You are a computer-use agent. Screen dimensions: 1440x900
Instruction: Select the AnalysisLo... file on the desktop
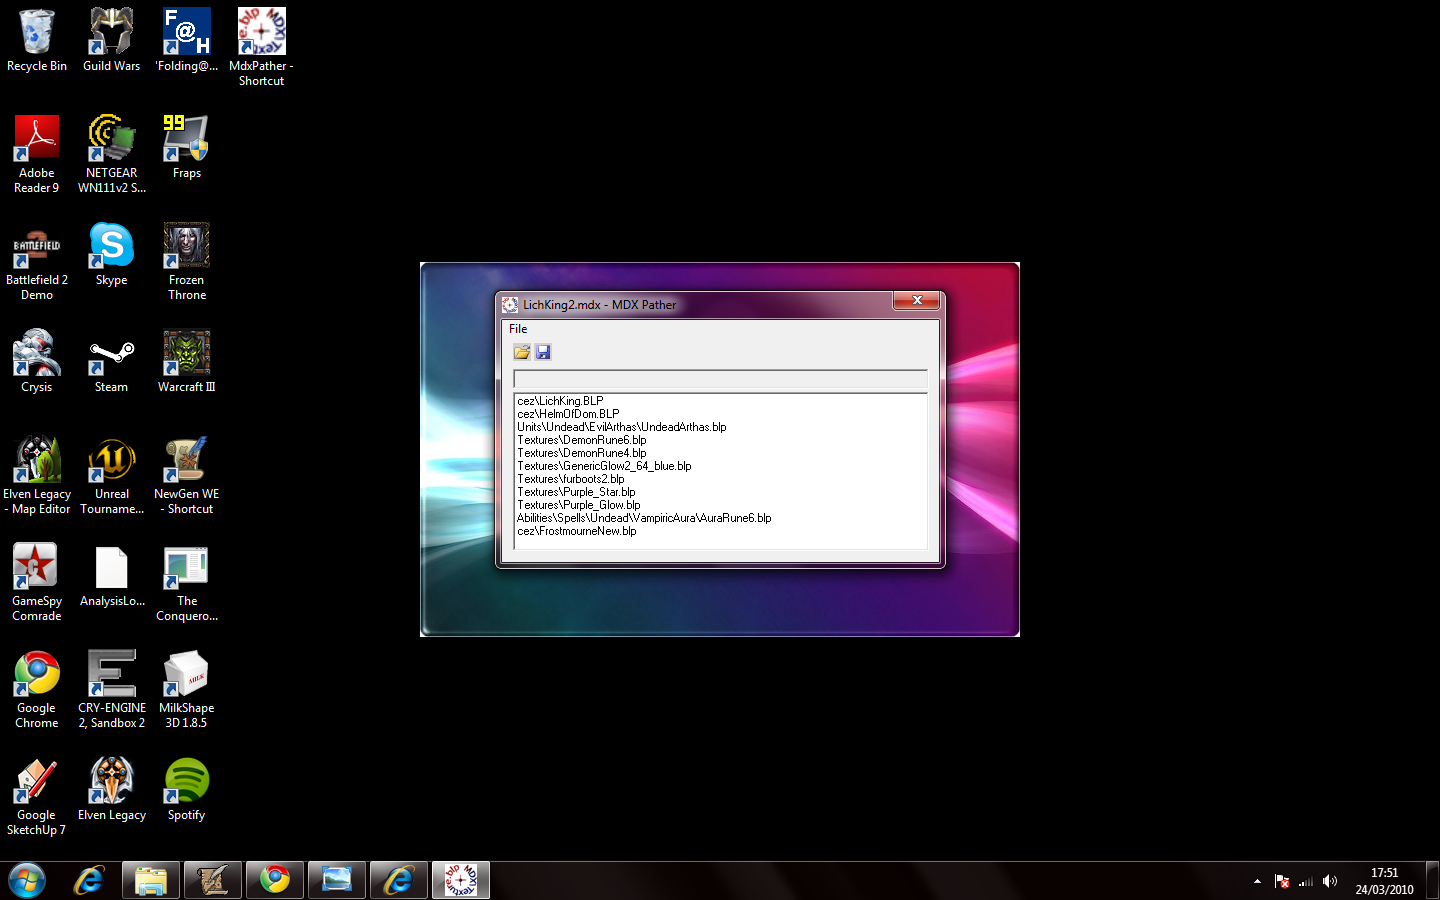[112, 576]
